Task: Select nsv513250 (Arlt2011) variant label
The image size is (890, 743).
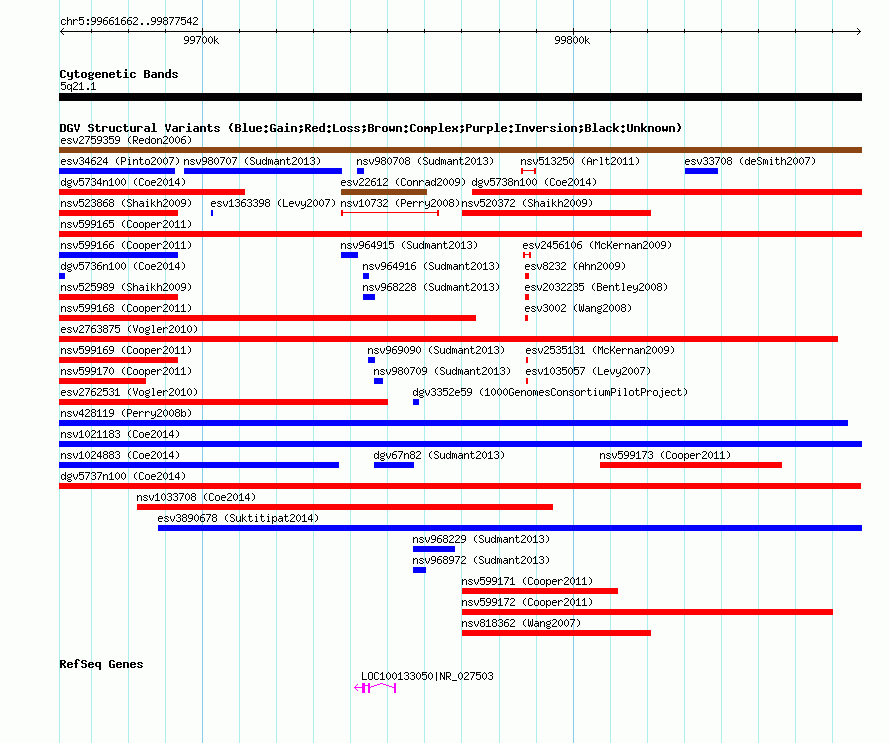Action: pyautogui.click(x=580, y=161)
